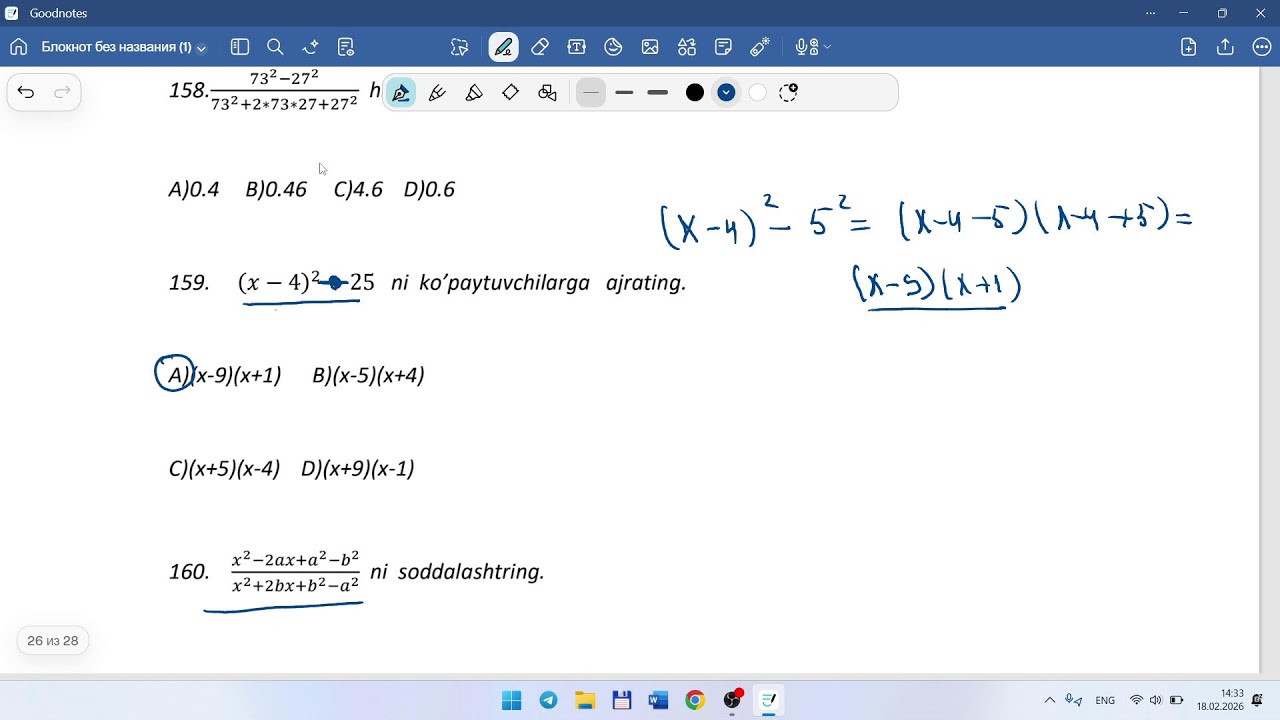This screenshot has width=1280, height=720.
Task: Add a custom color preset
Action: click(x=788, y=93)
